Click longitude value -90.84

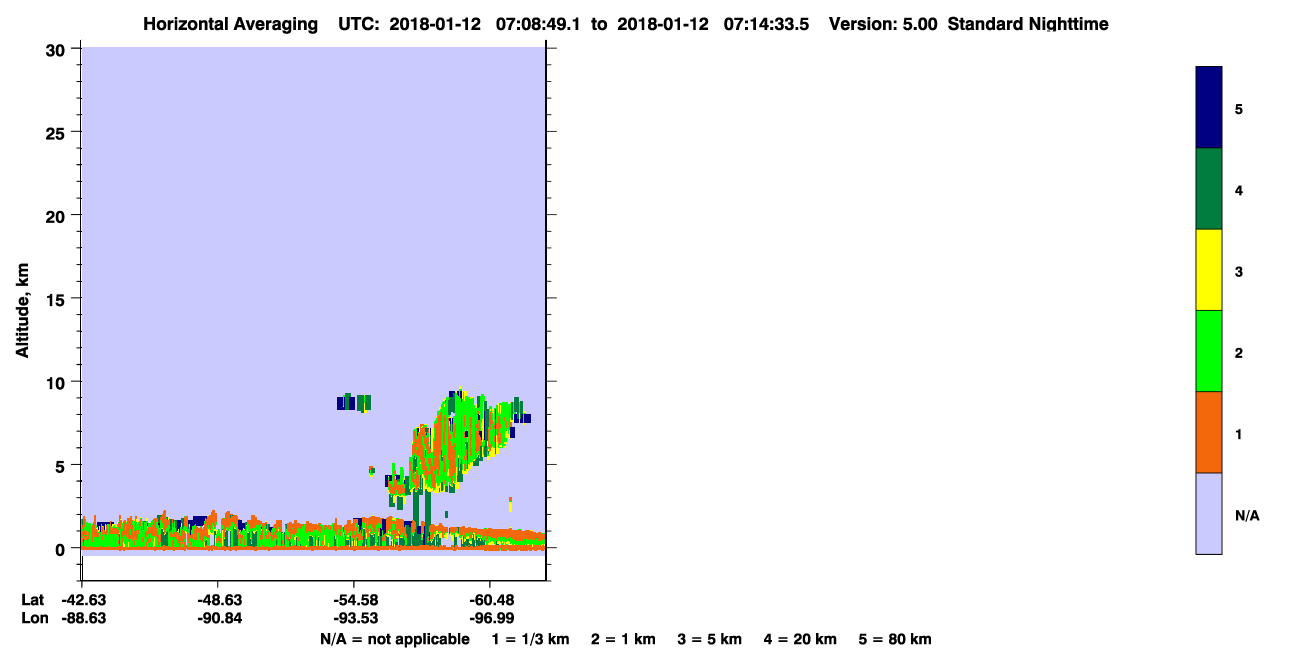point(218,618)
